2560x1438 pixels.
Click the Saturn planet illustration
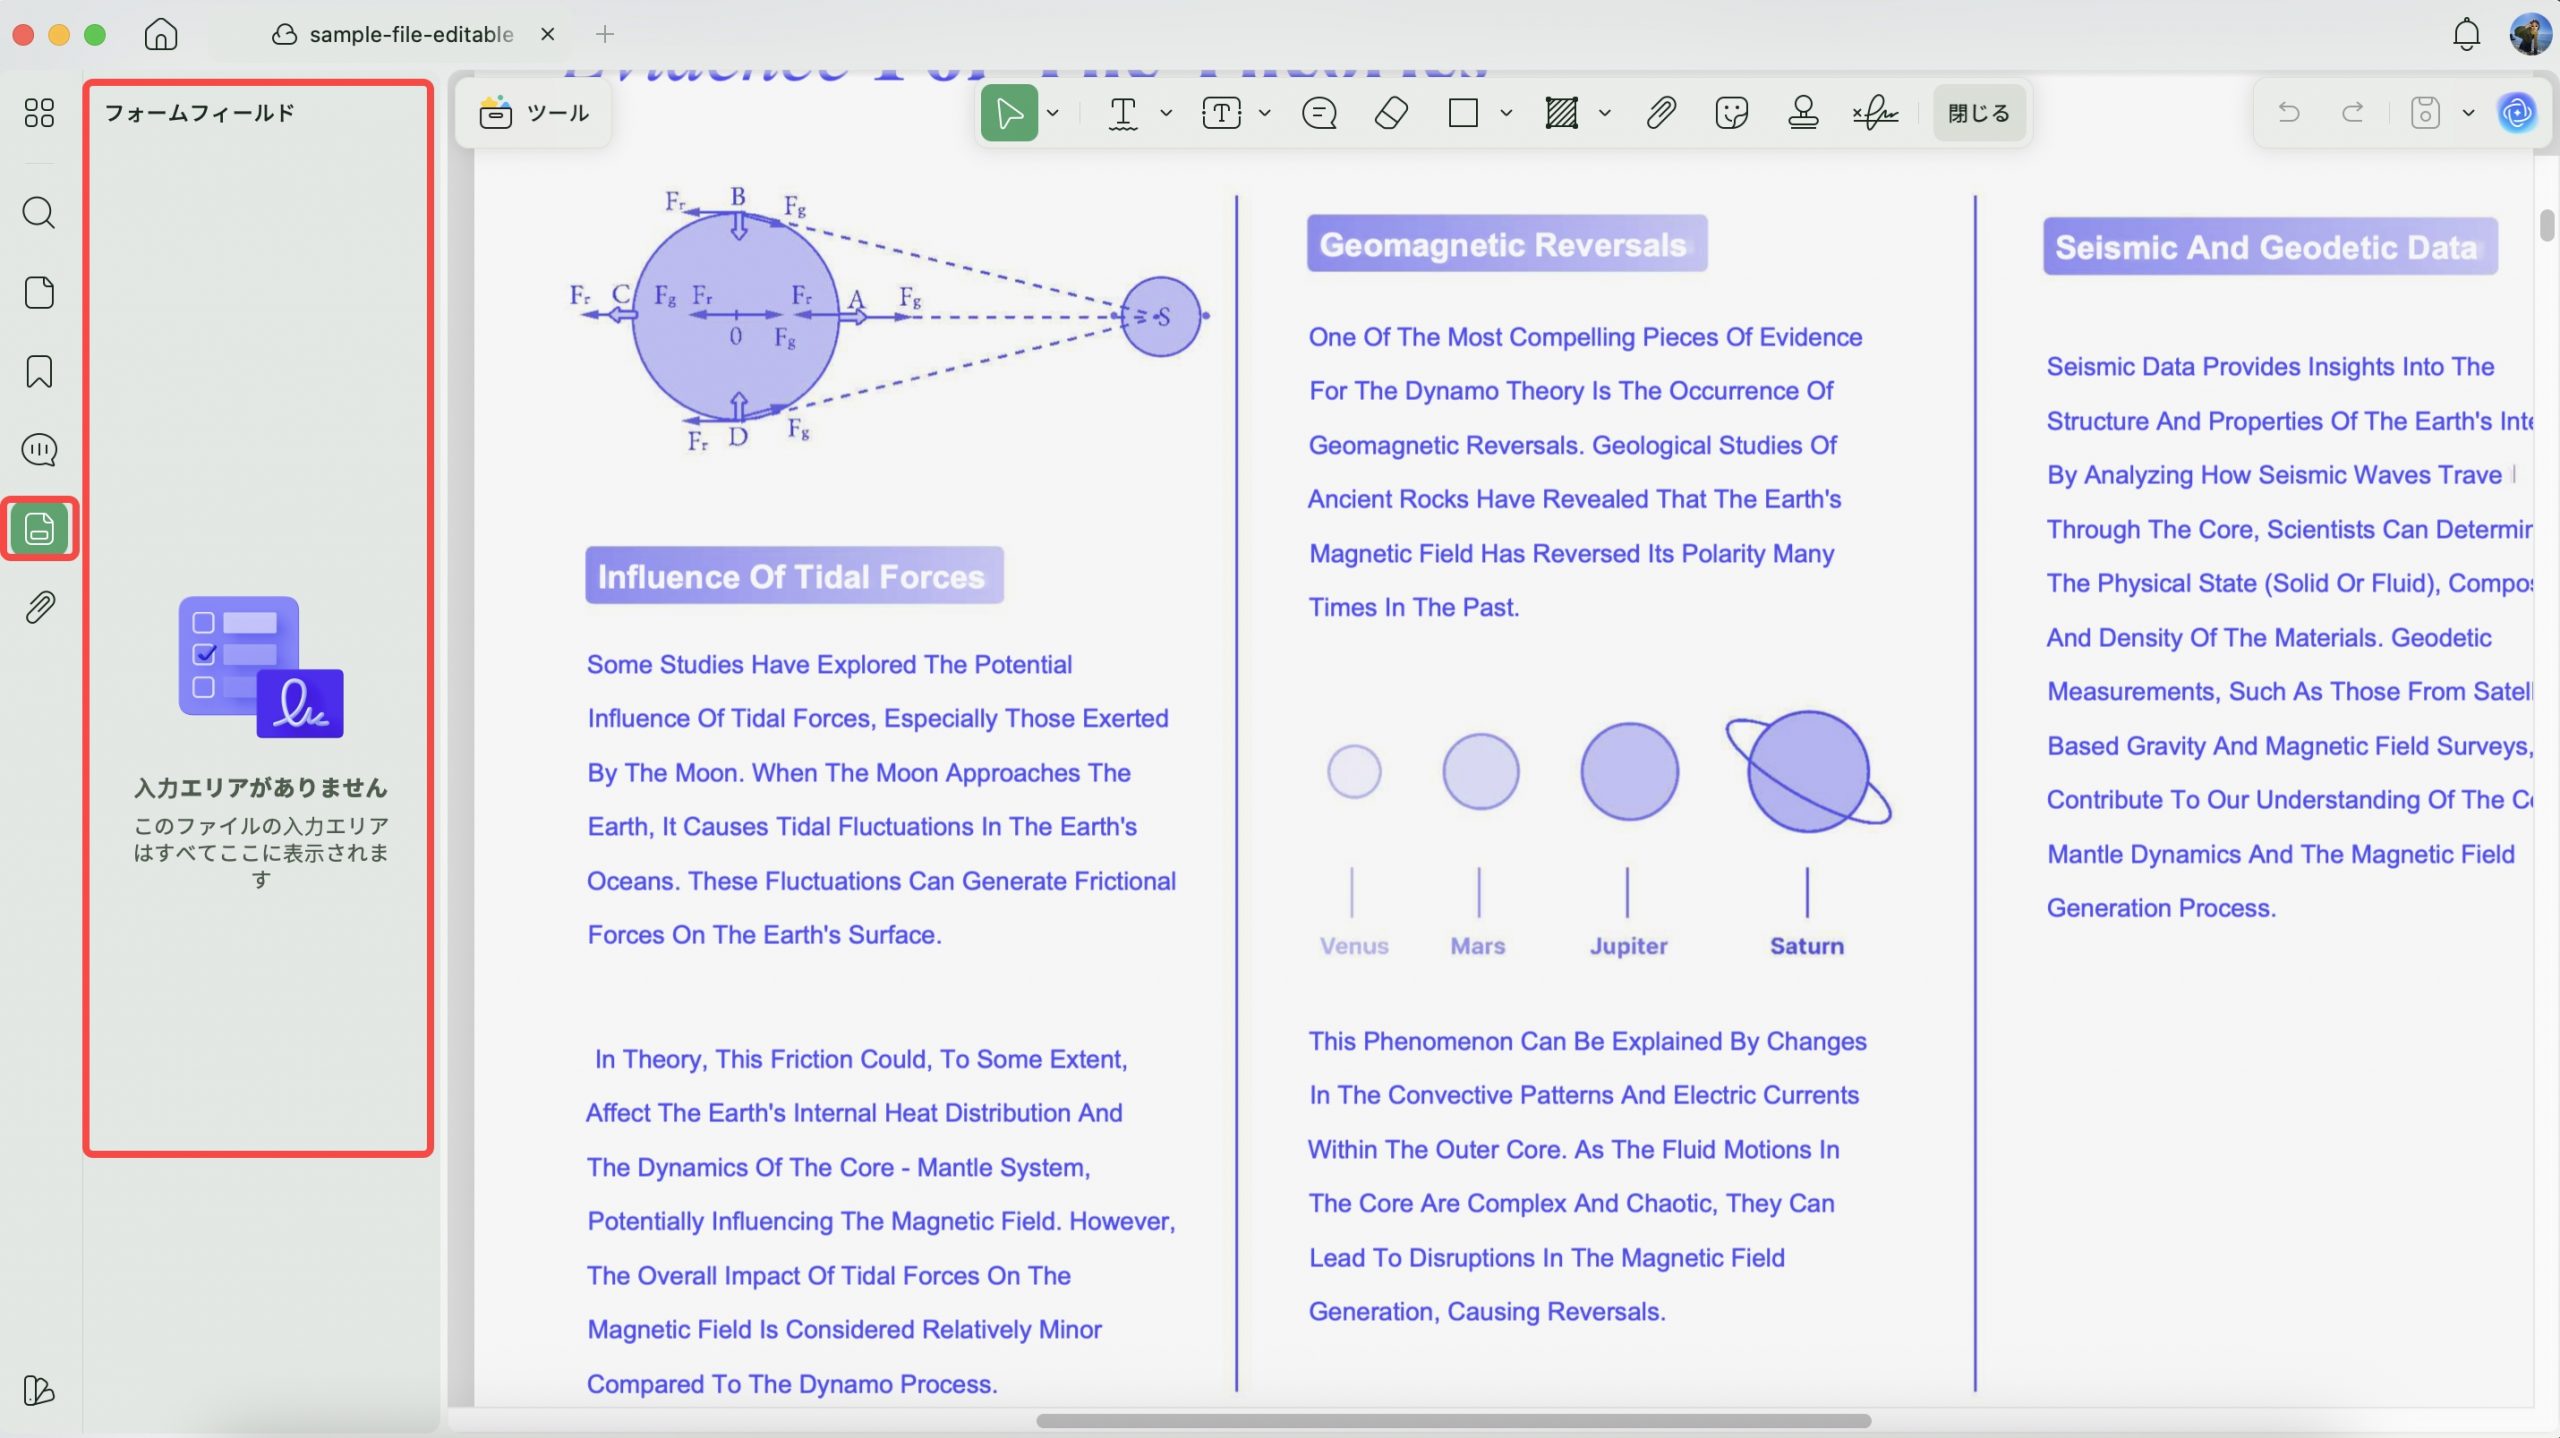1808,771
